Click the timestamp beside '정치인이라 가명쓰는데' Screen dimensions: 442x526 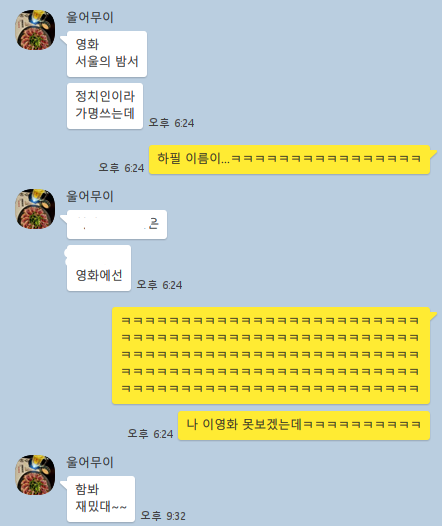click(x=171, y=123)
